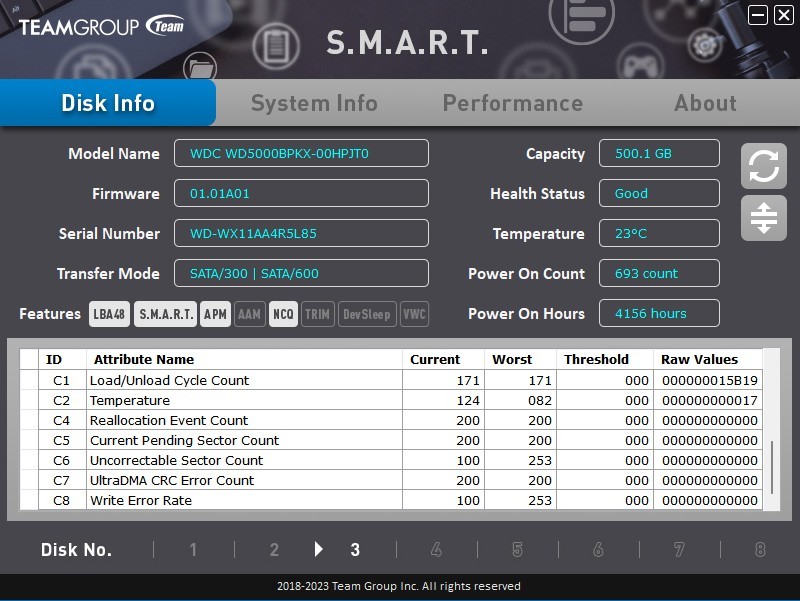Viewport: 800px width, 601px height.
Task: Click the Transfer Mode field SATA/300 | SATA/600
Action: tap(301, 273)
